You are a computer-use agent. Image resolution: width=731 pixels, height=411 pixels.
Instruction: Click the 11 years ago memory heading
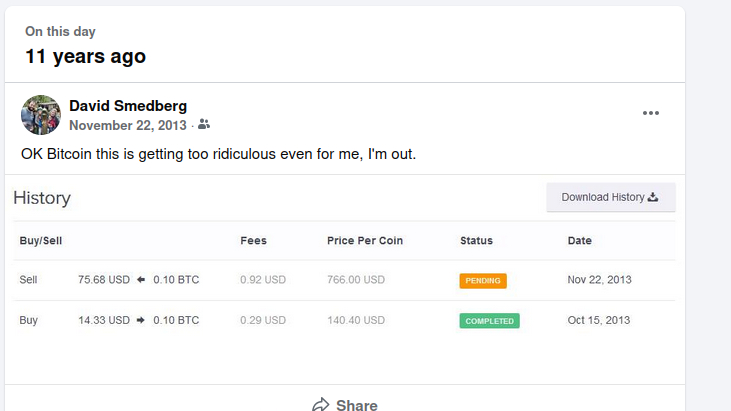[x=85, y=56]
